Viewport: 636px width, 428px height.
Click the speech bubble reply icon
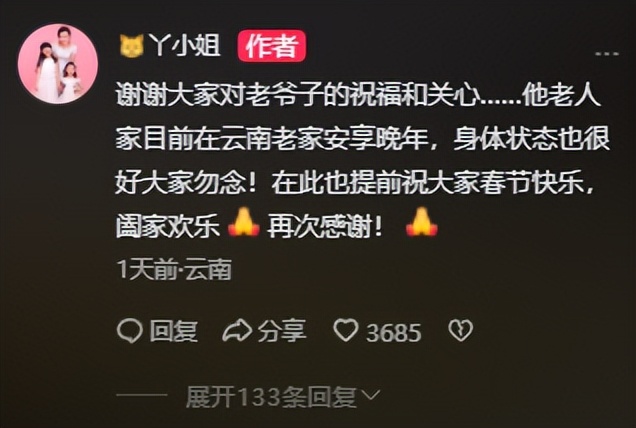pyautogui.click(x=130, y=331)
